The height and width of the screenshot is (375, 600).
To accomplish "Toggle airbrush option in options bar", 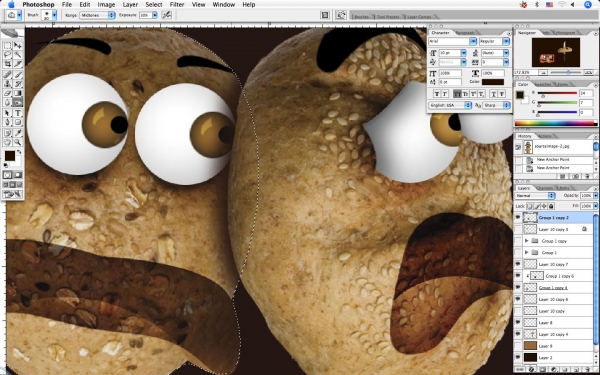I will [x=167, y=15].
